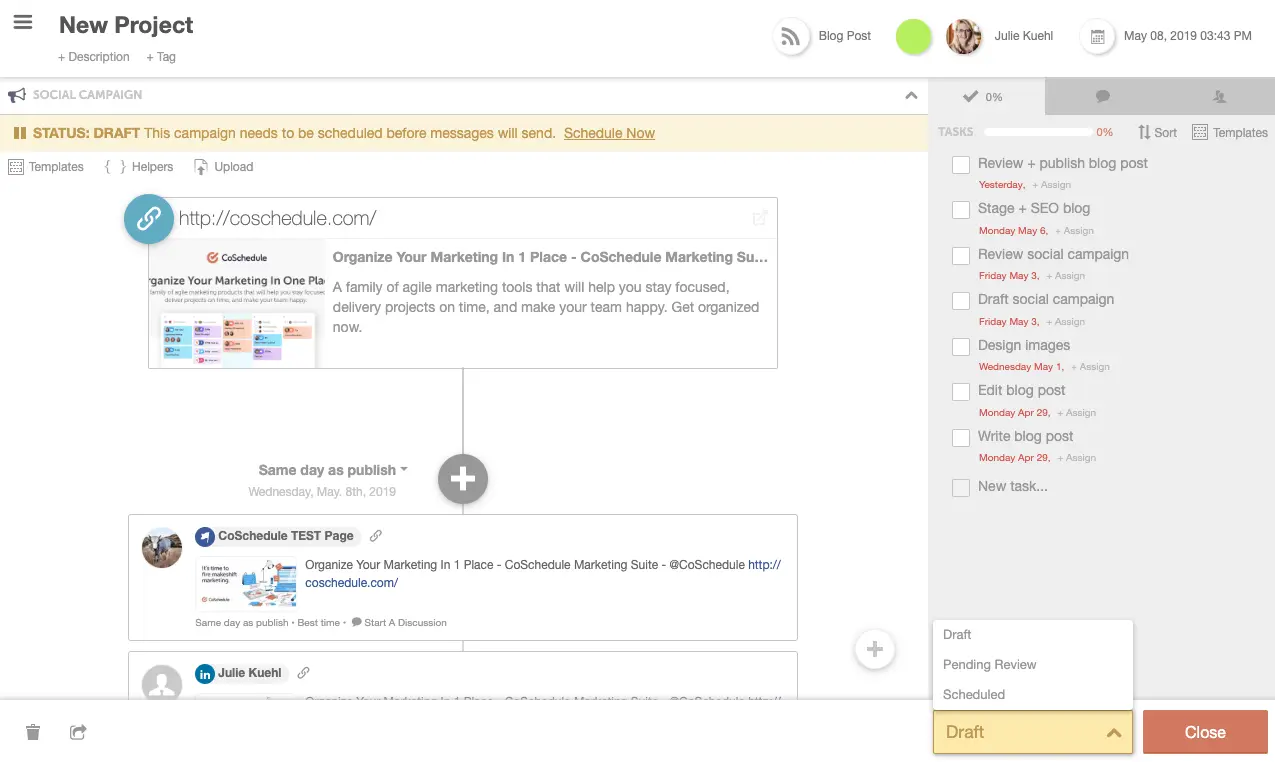The width and height of the screenshot is (1275, 762).
Task: Click the green color label circle
Action: (x=913, y=37)
